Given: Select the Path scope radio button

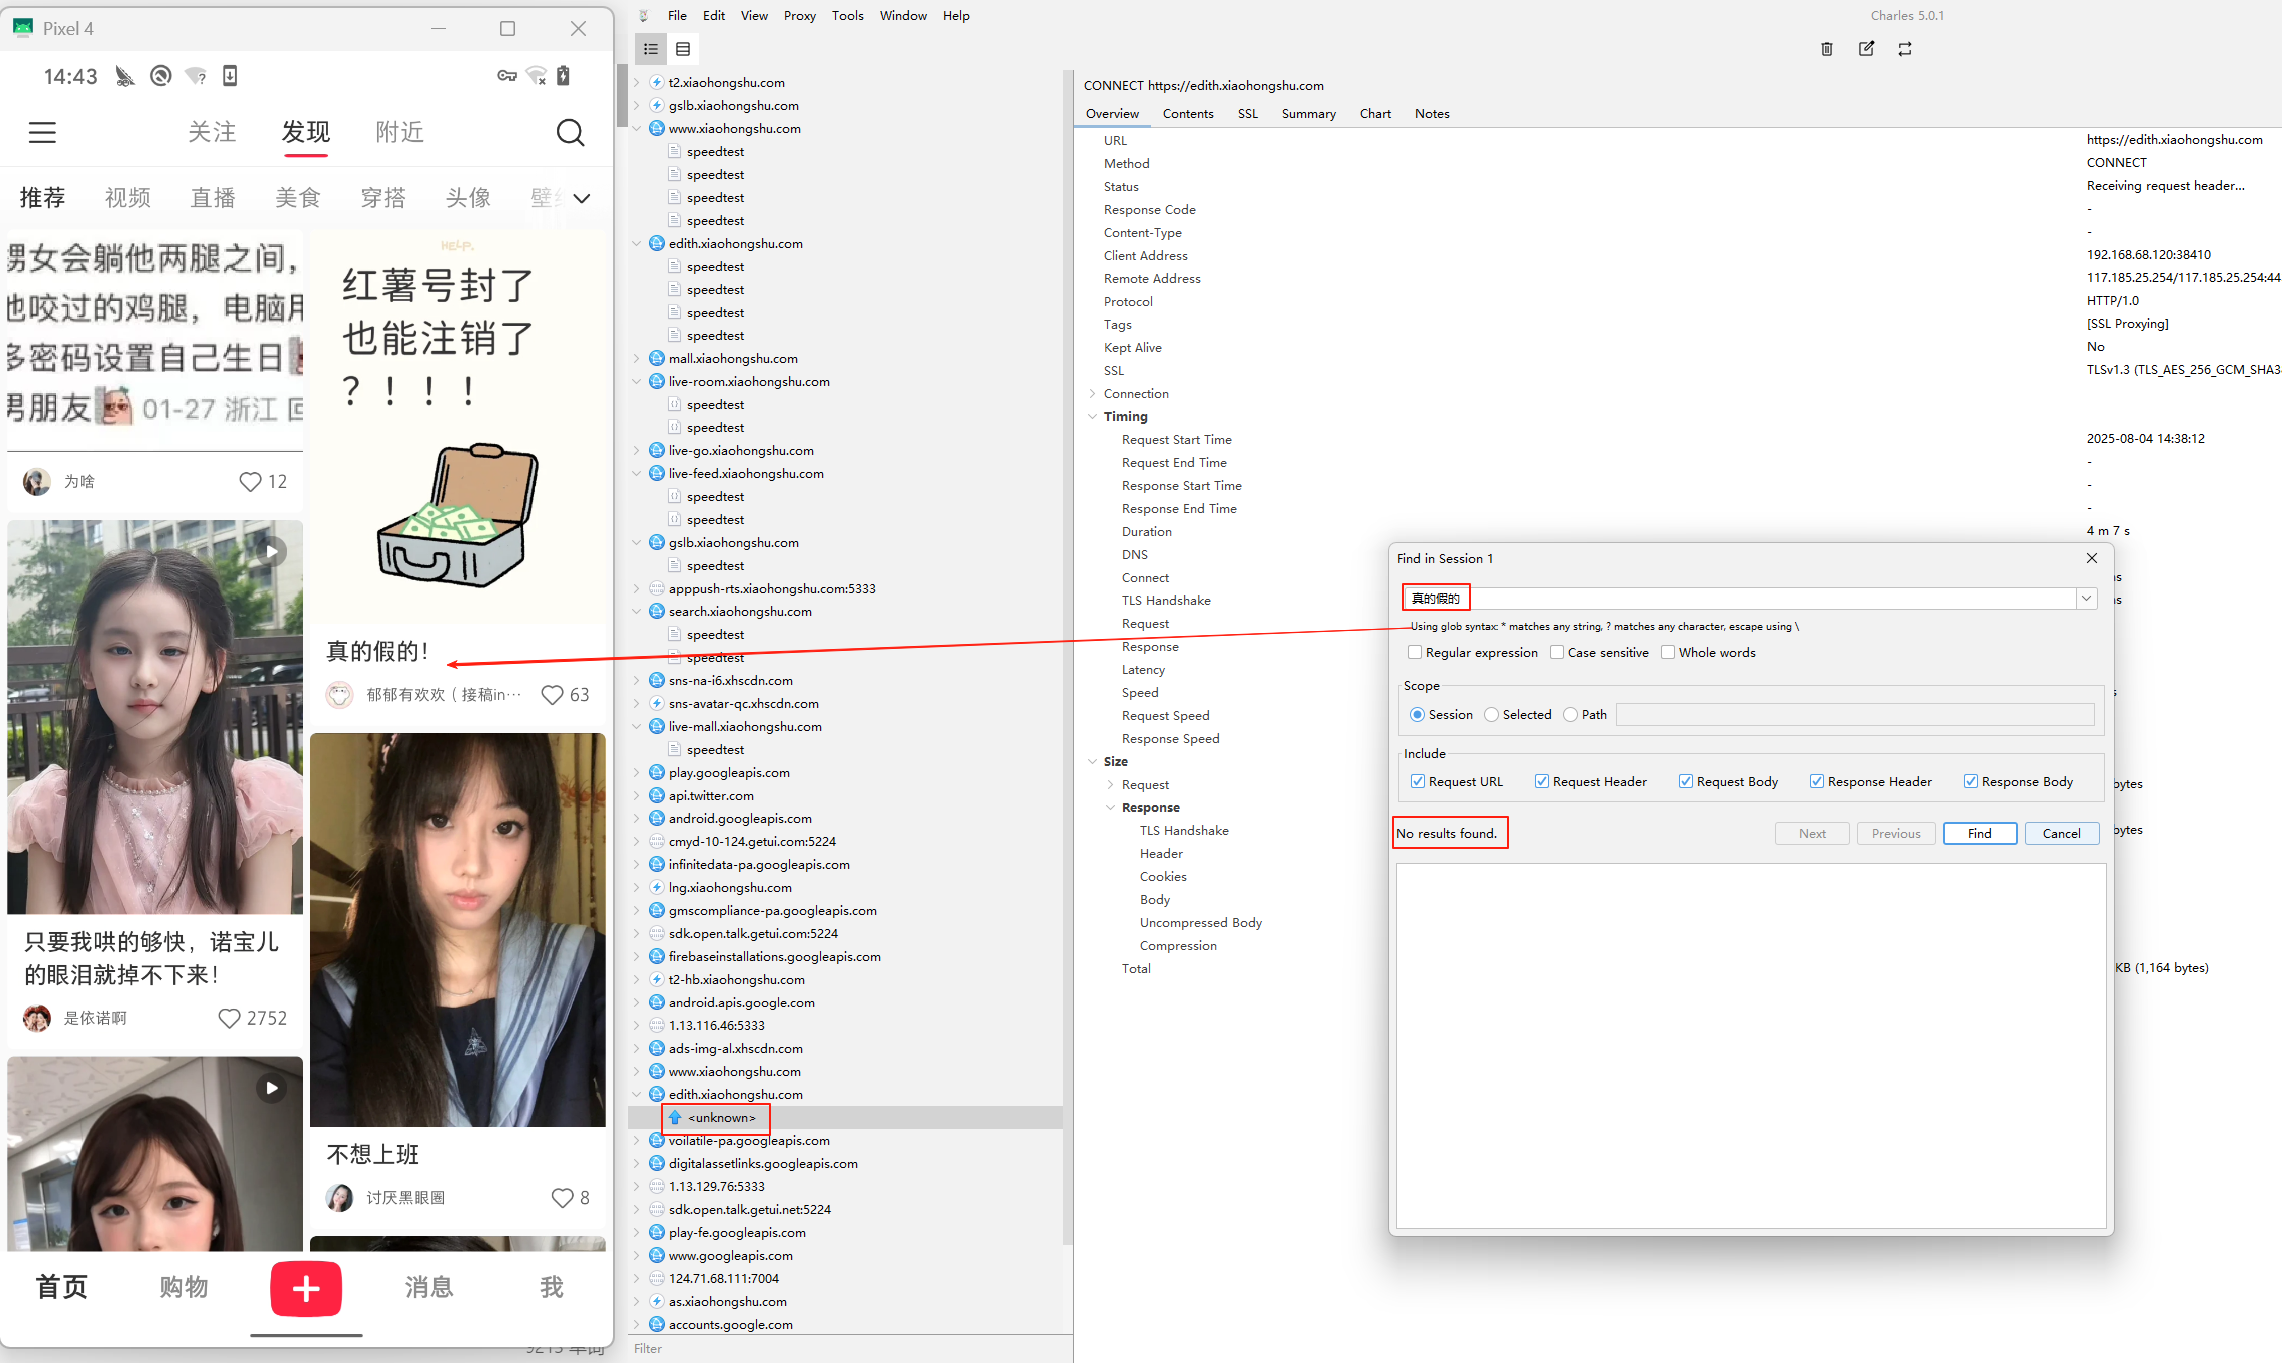Looking at the screenshot, I should 1569,714.
